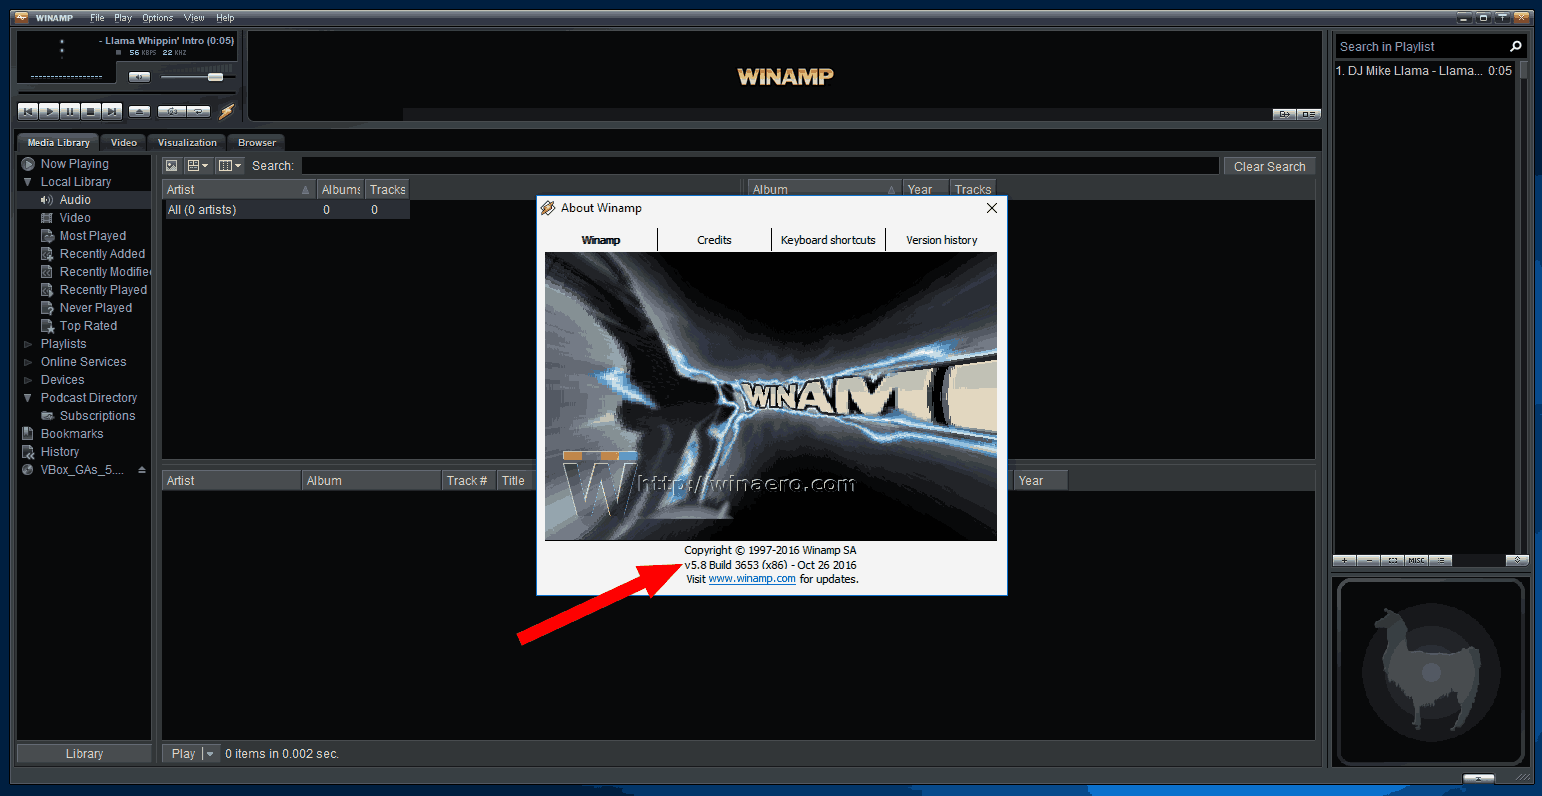Open the View menu
The height and width of the screenshot is (796, 1542).
click(194, 18)
